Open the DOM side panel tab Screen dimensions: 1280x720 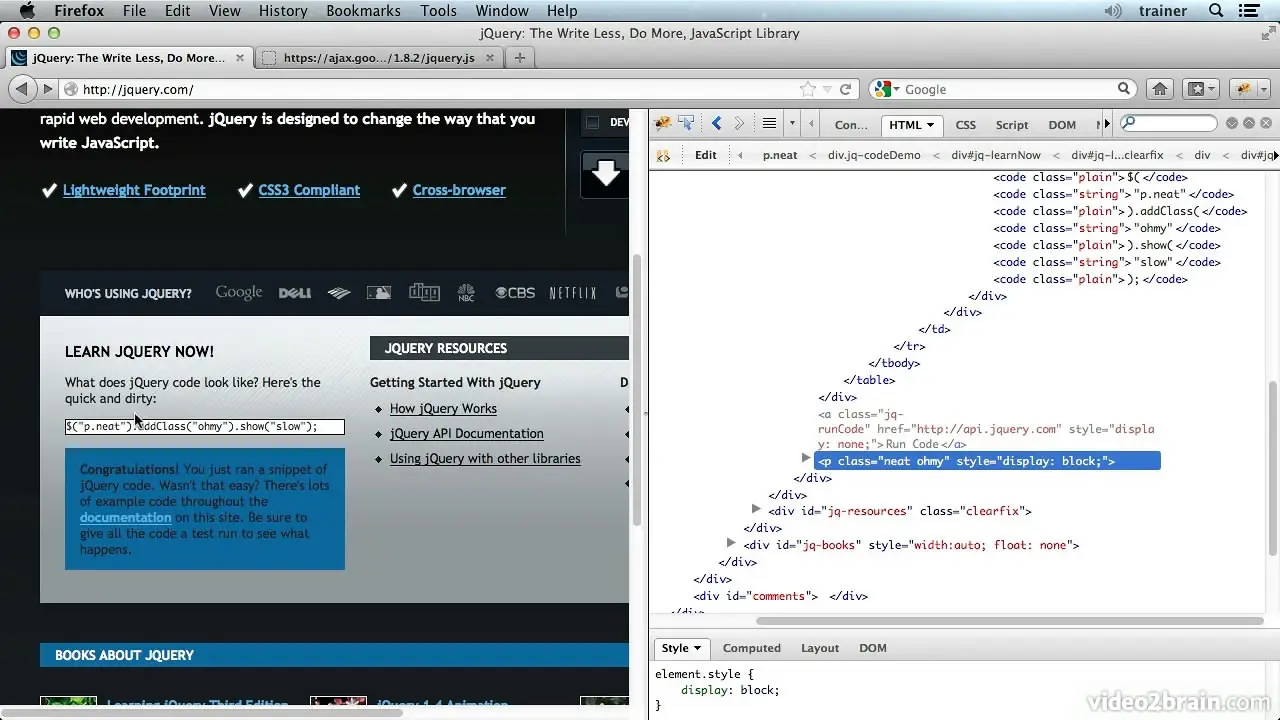pos(873,648)
